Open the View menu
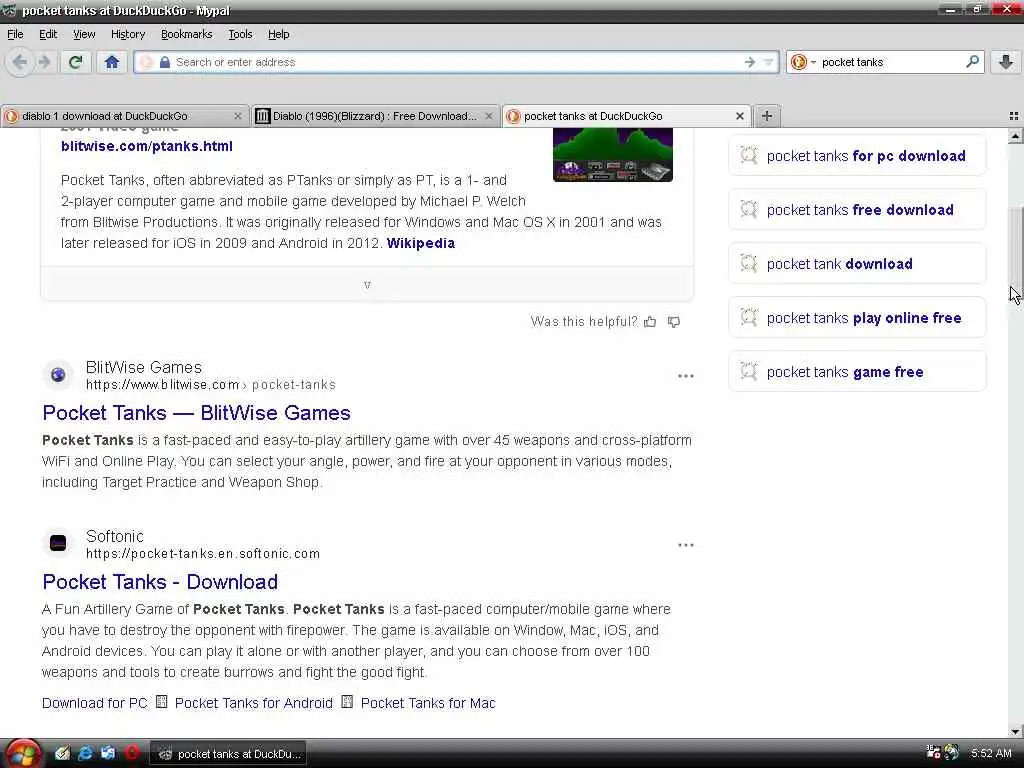Viewport: 1024px width, 768px height. (x=84, y=34)
